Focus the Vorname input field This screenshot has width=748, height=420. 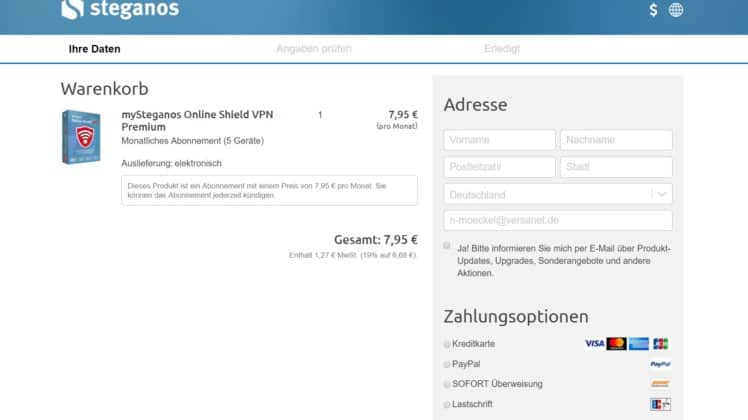499,140
